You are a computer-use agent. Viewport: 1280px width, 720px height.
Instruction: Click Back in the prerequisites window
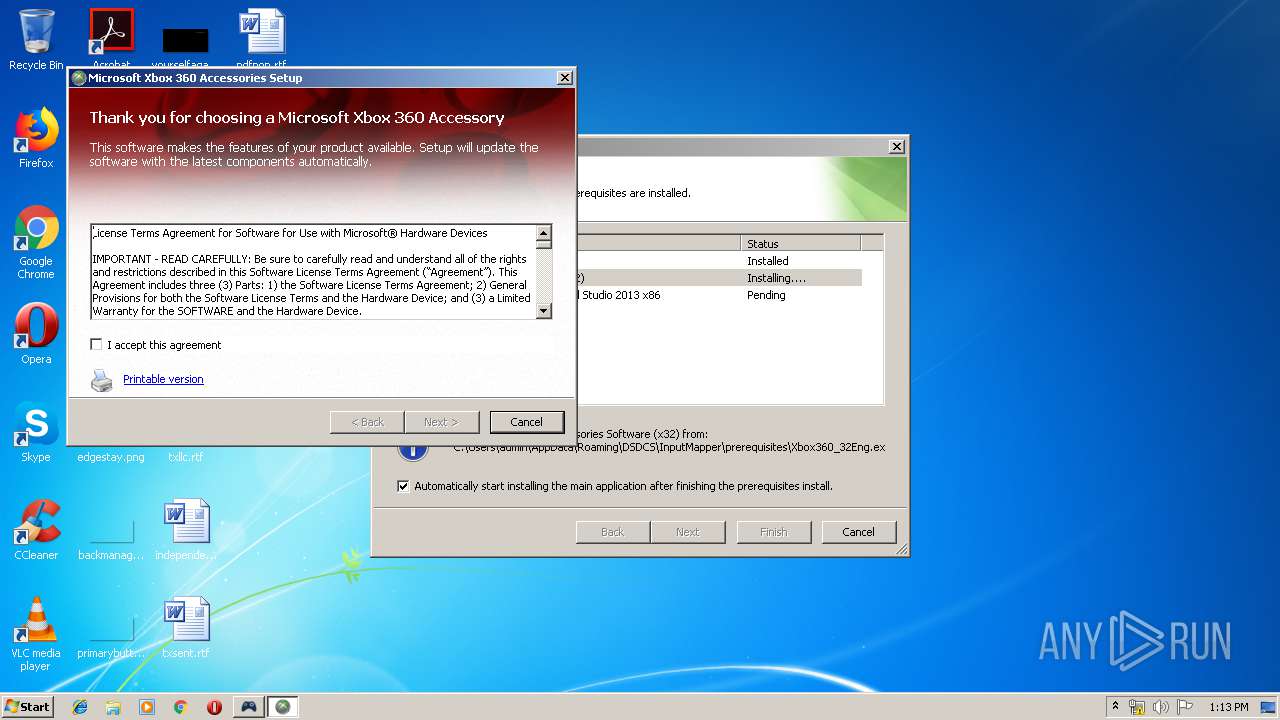pyautogui.click(x=612, y=532)
